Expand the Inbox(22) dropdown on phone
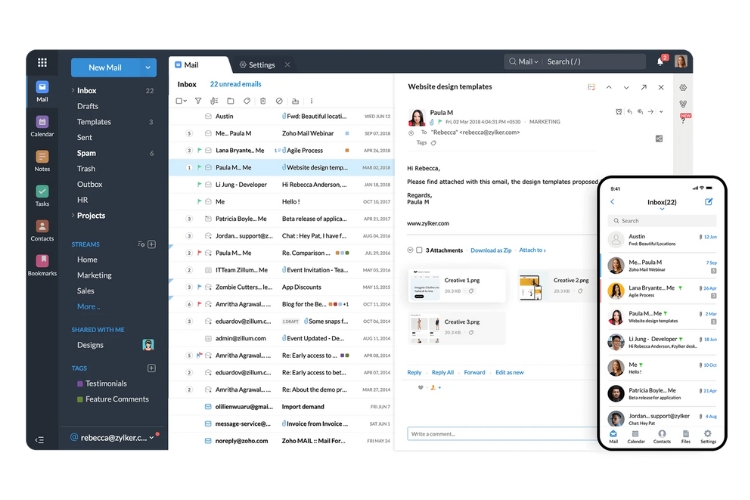 (662, 209)
